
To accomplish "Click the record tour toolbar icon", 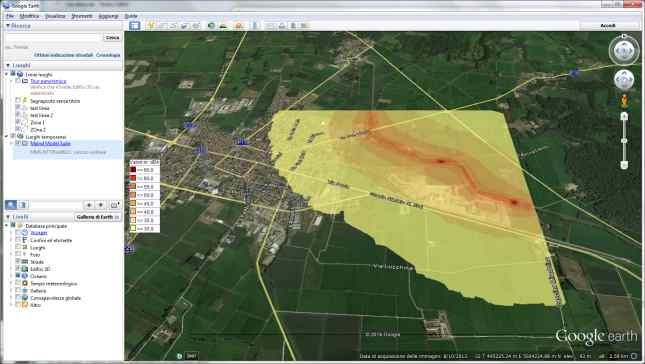I will [195, 26].
